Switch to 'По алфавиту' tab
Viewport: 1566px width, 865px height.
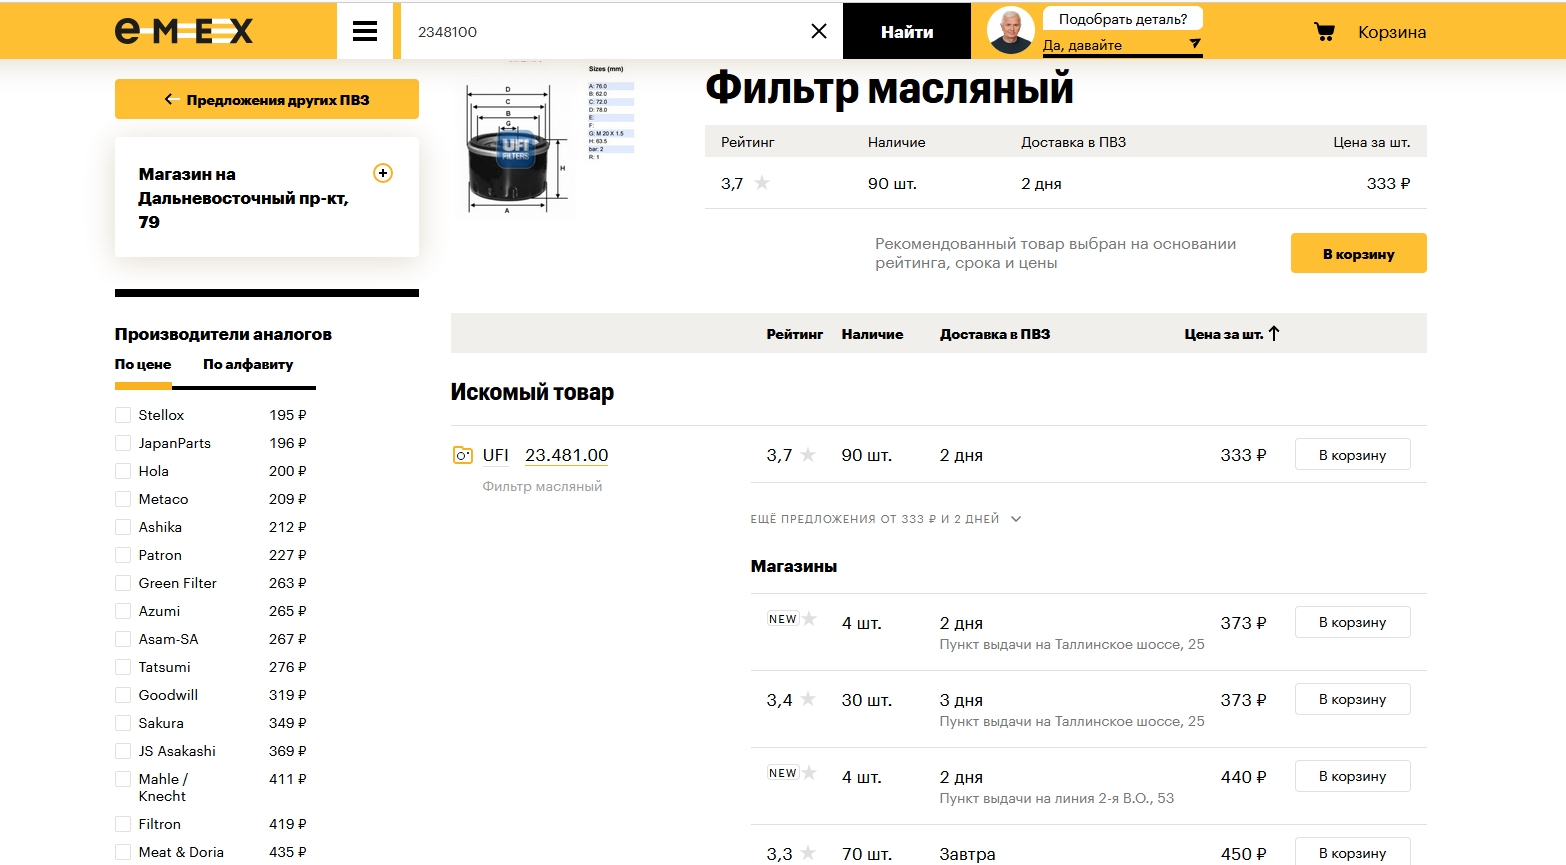(x=248, y=364)
